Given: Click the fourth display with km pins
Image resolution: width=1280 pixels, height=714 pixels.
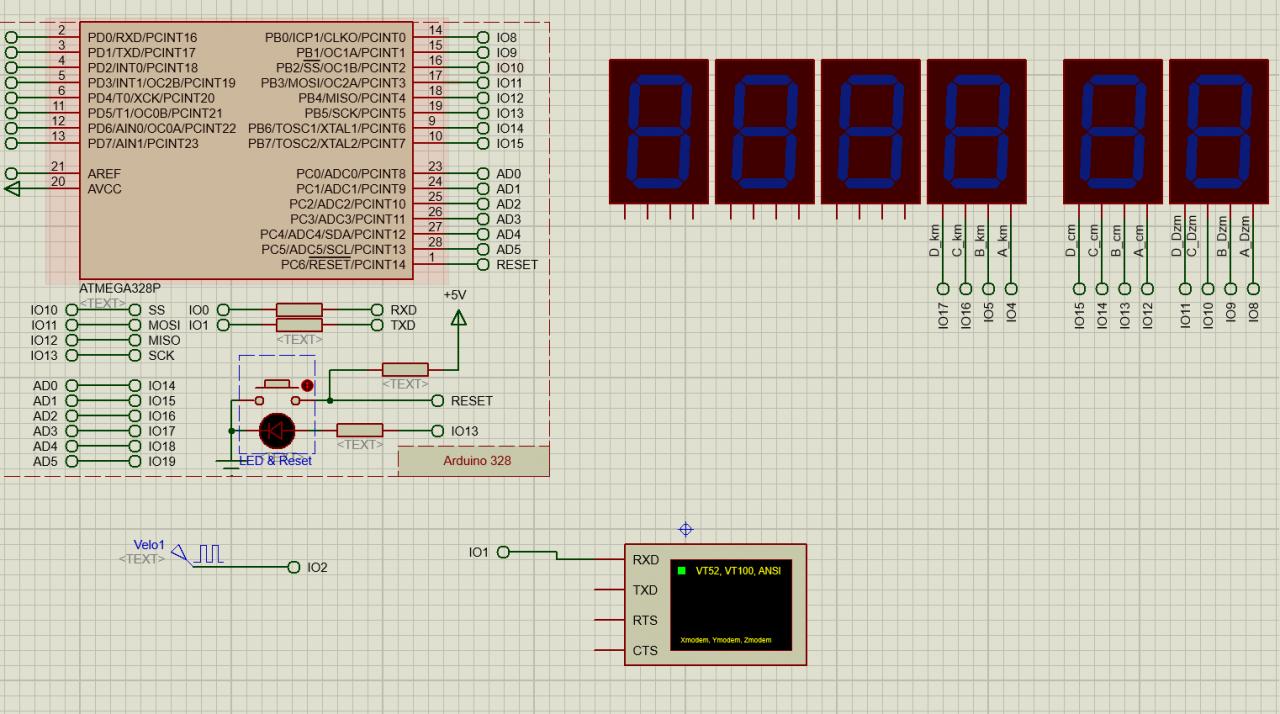Looking at the screenshot, I should [x=976, y=131].
